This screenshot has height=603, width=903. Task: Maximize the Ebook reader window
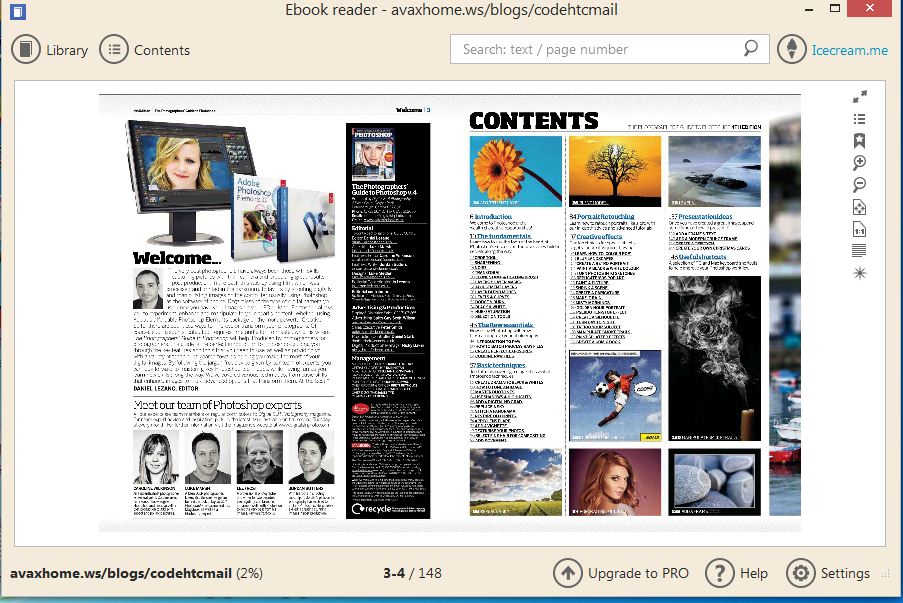pyautogui.click(x=835, y=9)
